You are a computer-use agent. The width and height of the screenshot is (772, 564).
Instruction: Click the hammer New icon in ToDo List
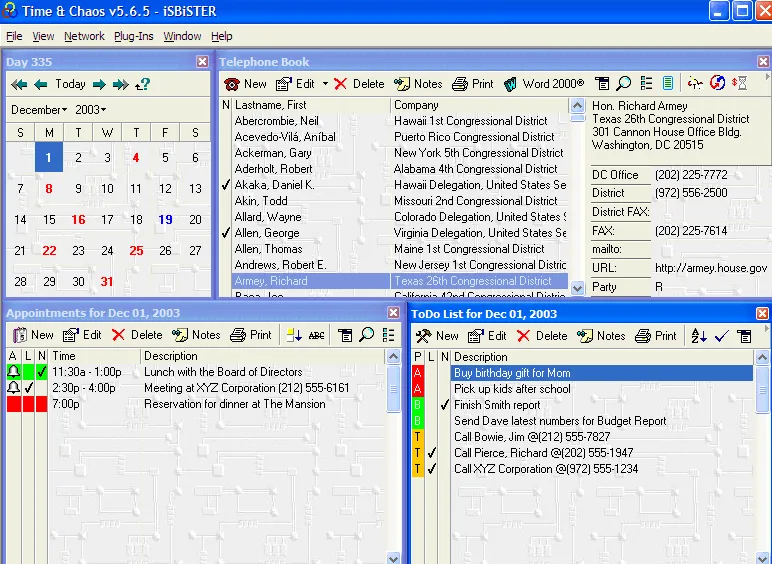[x=423, y=336]
